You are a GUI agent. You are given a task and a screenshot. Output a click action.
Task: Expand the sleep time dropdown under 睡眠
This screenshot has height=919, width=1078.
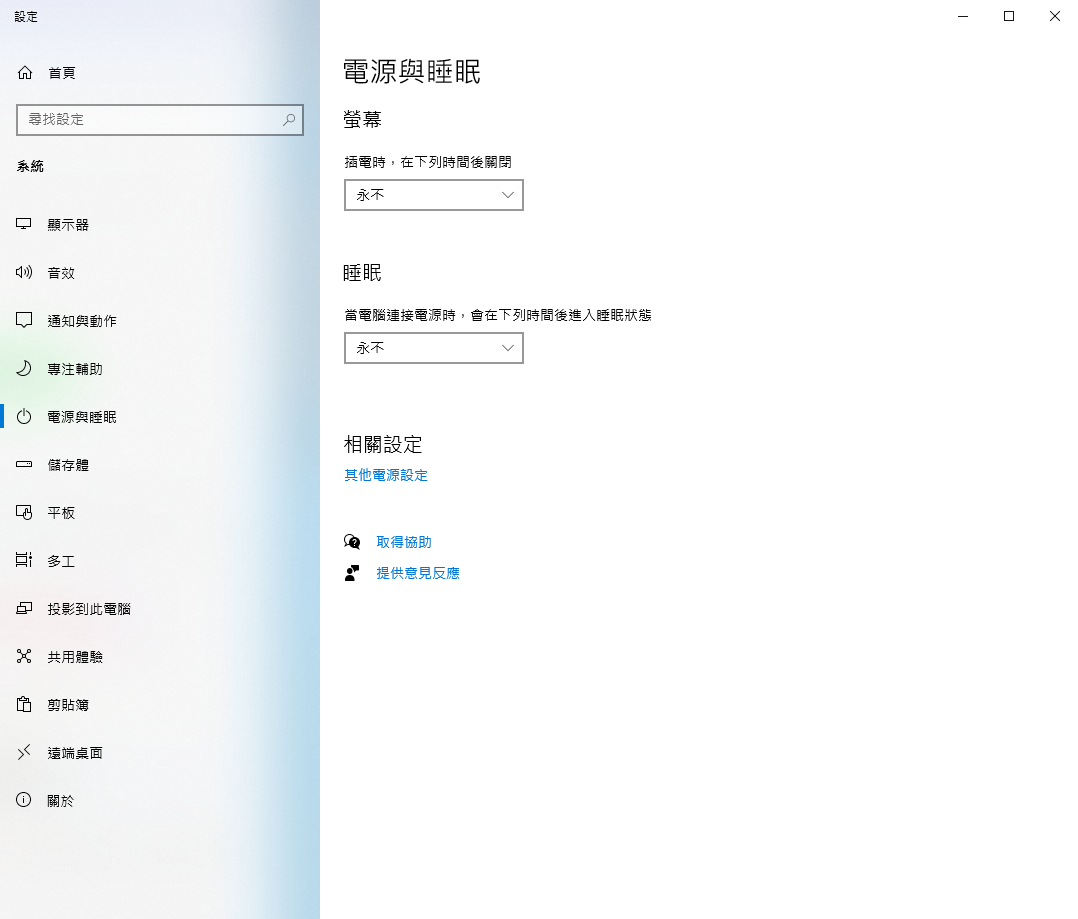tap(433, 348)
